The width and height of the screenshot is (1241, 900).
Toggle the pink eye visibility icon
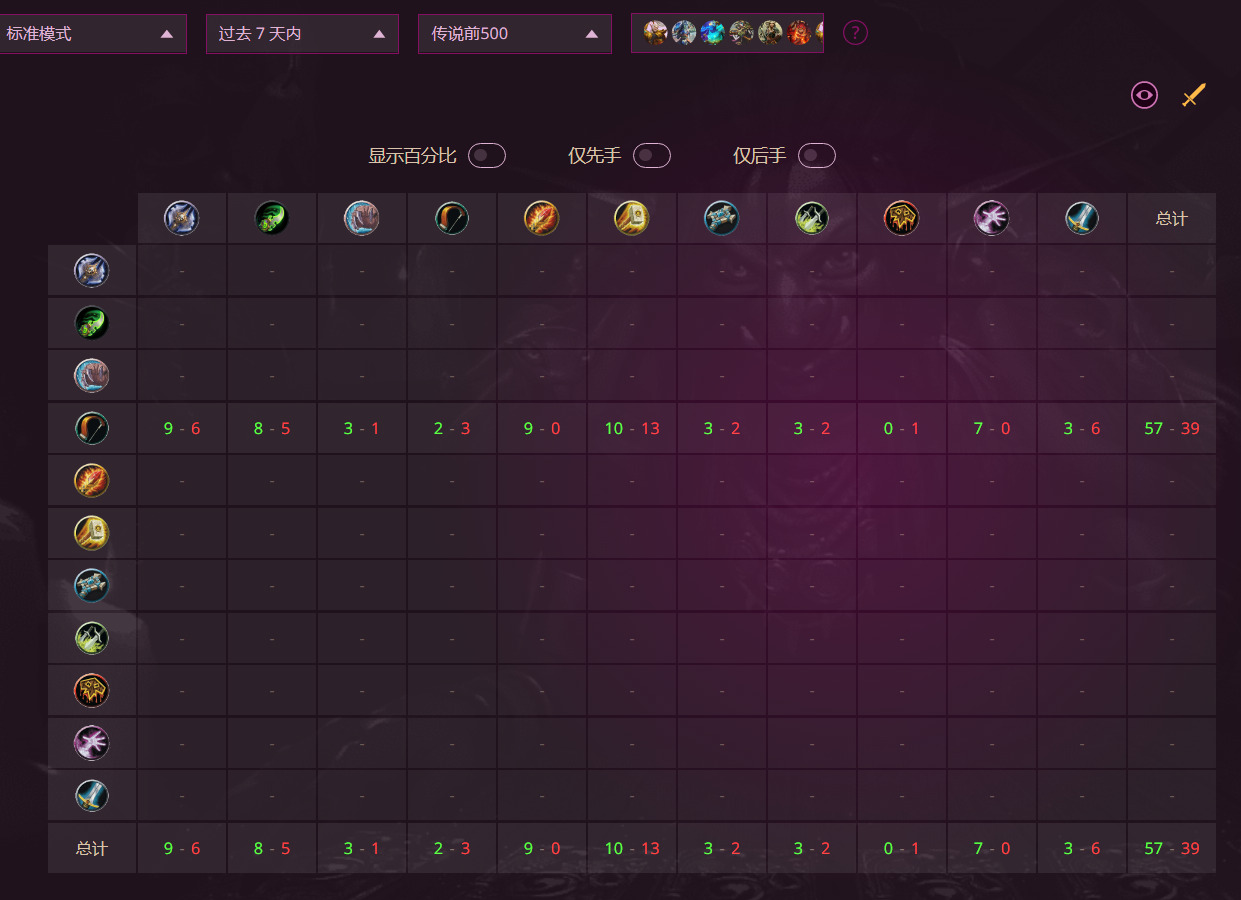pos(1144,95)
